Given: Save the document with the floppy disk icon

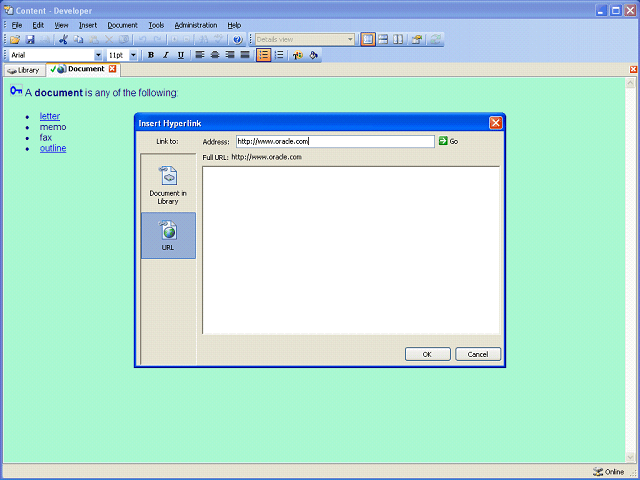Looking at the screenshot, I should [x=30, y=40].
